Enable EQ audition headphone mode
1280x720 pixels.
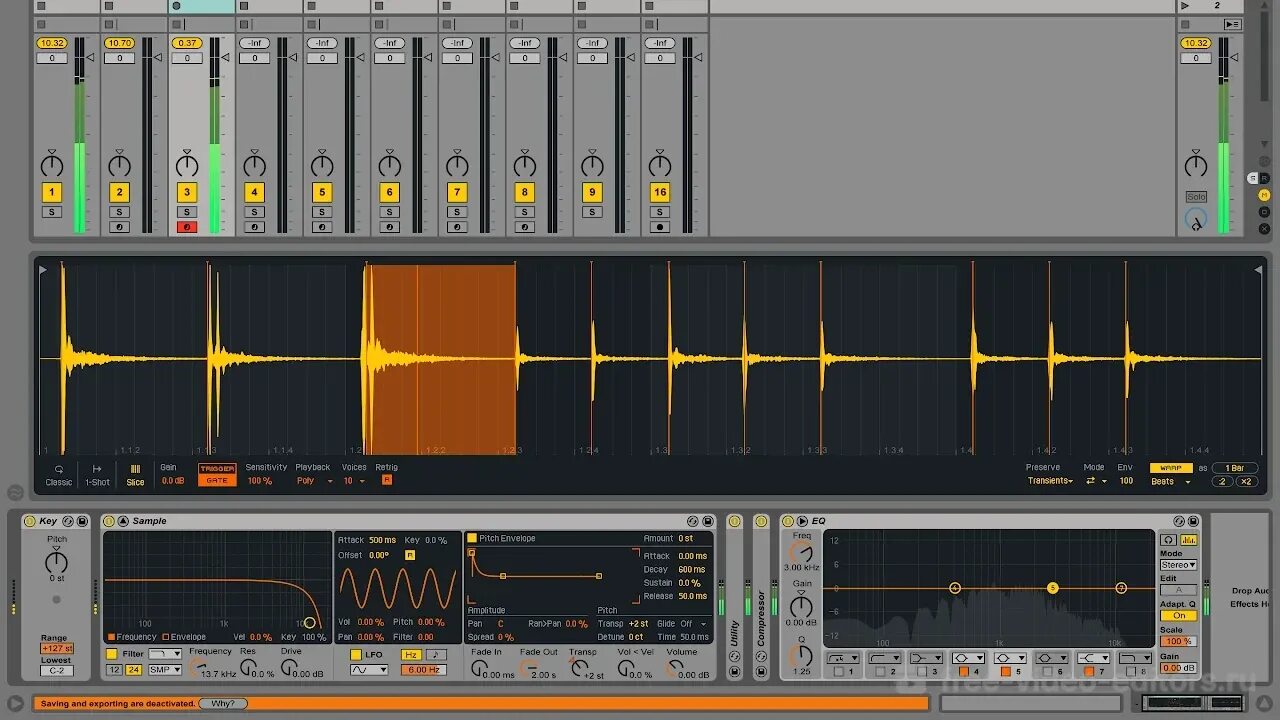pyautogui.click(x=1168, y=540)
